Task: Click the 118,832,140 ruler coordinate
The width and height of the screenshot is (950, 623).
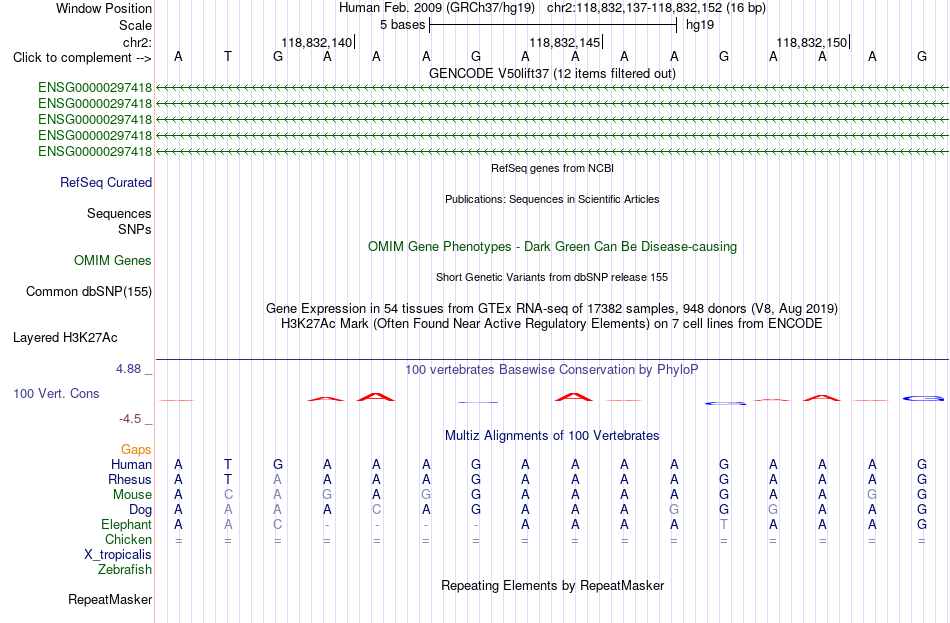Action: click(316, 42)
